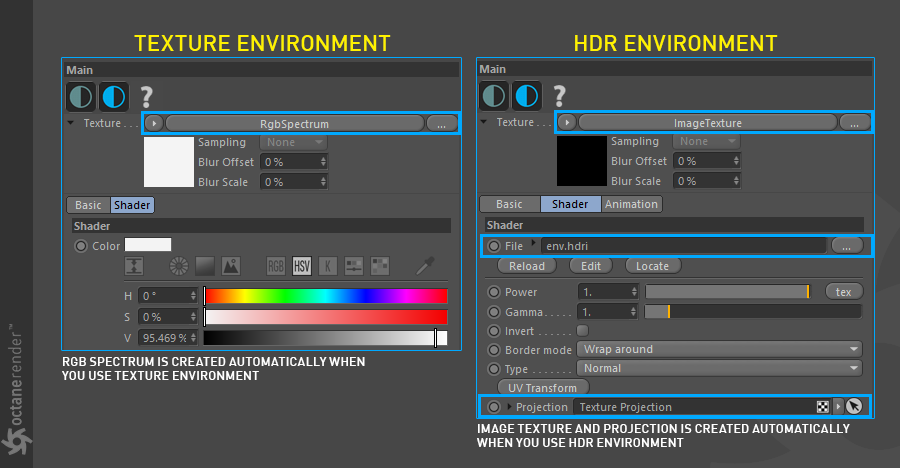This screenshot has width=900, height=468.
Task: Collapse the Texture section in HDR Environment
Action: point(483,122)
